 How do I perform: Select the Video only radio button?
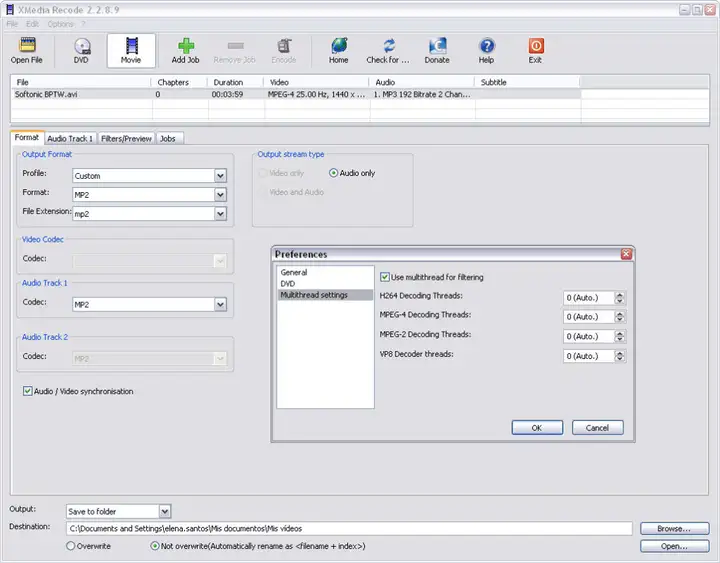pyautogui.click(x=263, y=173)
